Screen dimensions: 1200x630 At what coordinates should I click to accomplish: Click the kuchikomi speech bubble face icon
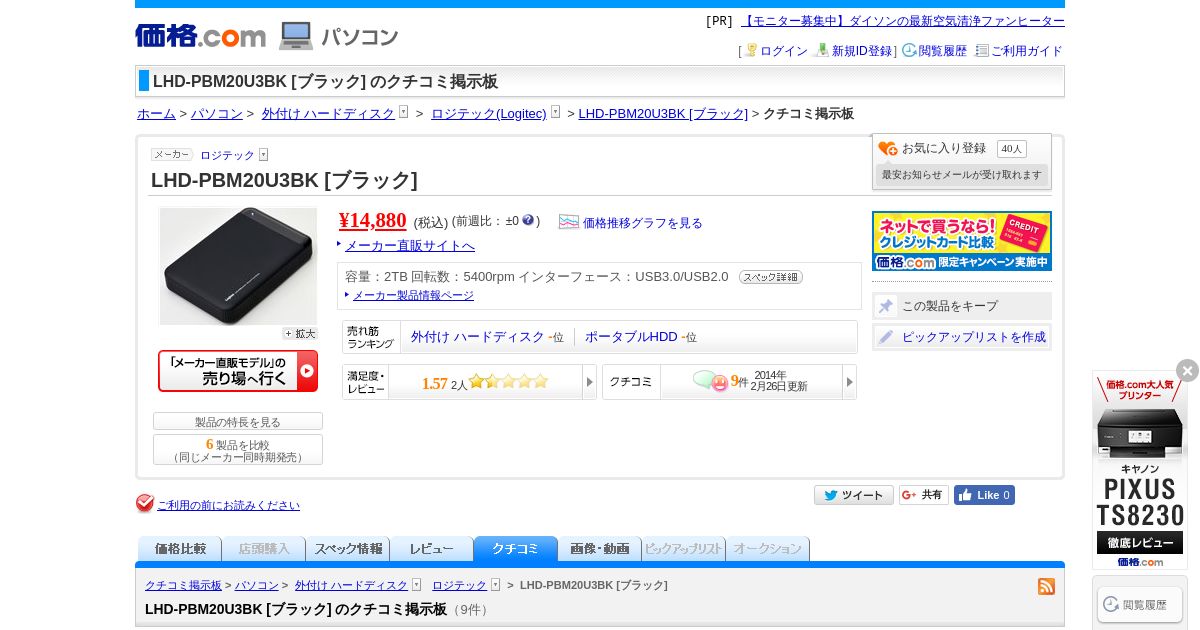click(x=710, y=381)
